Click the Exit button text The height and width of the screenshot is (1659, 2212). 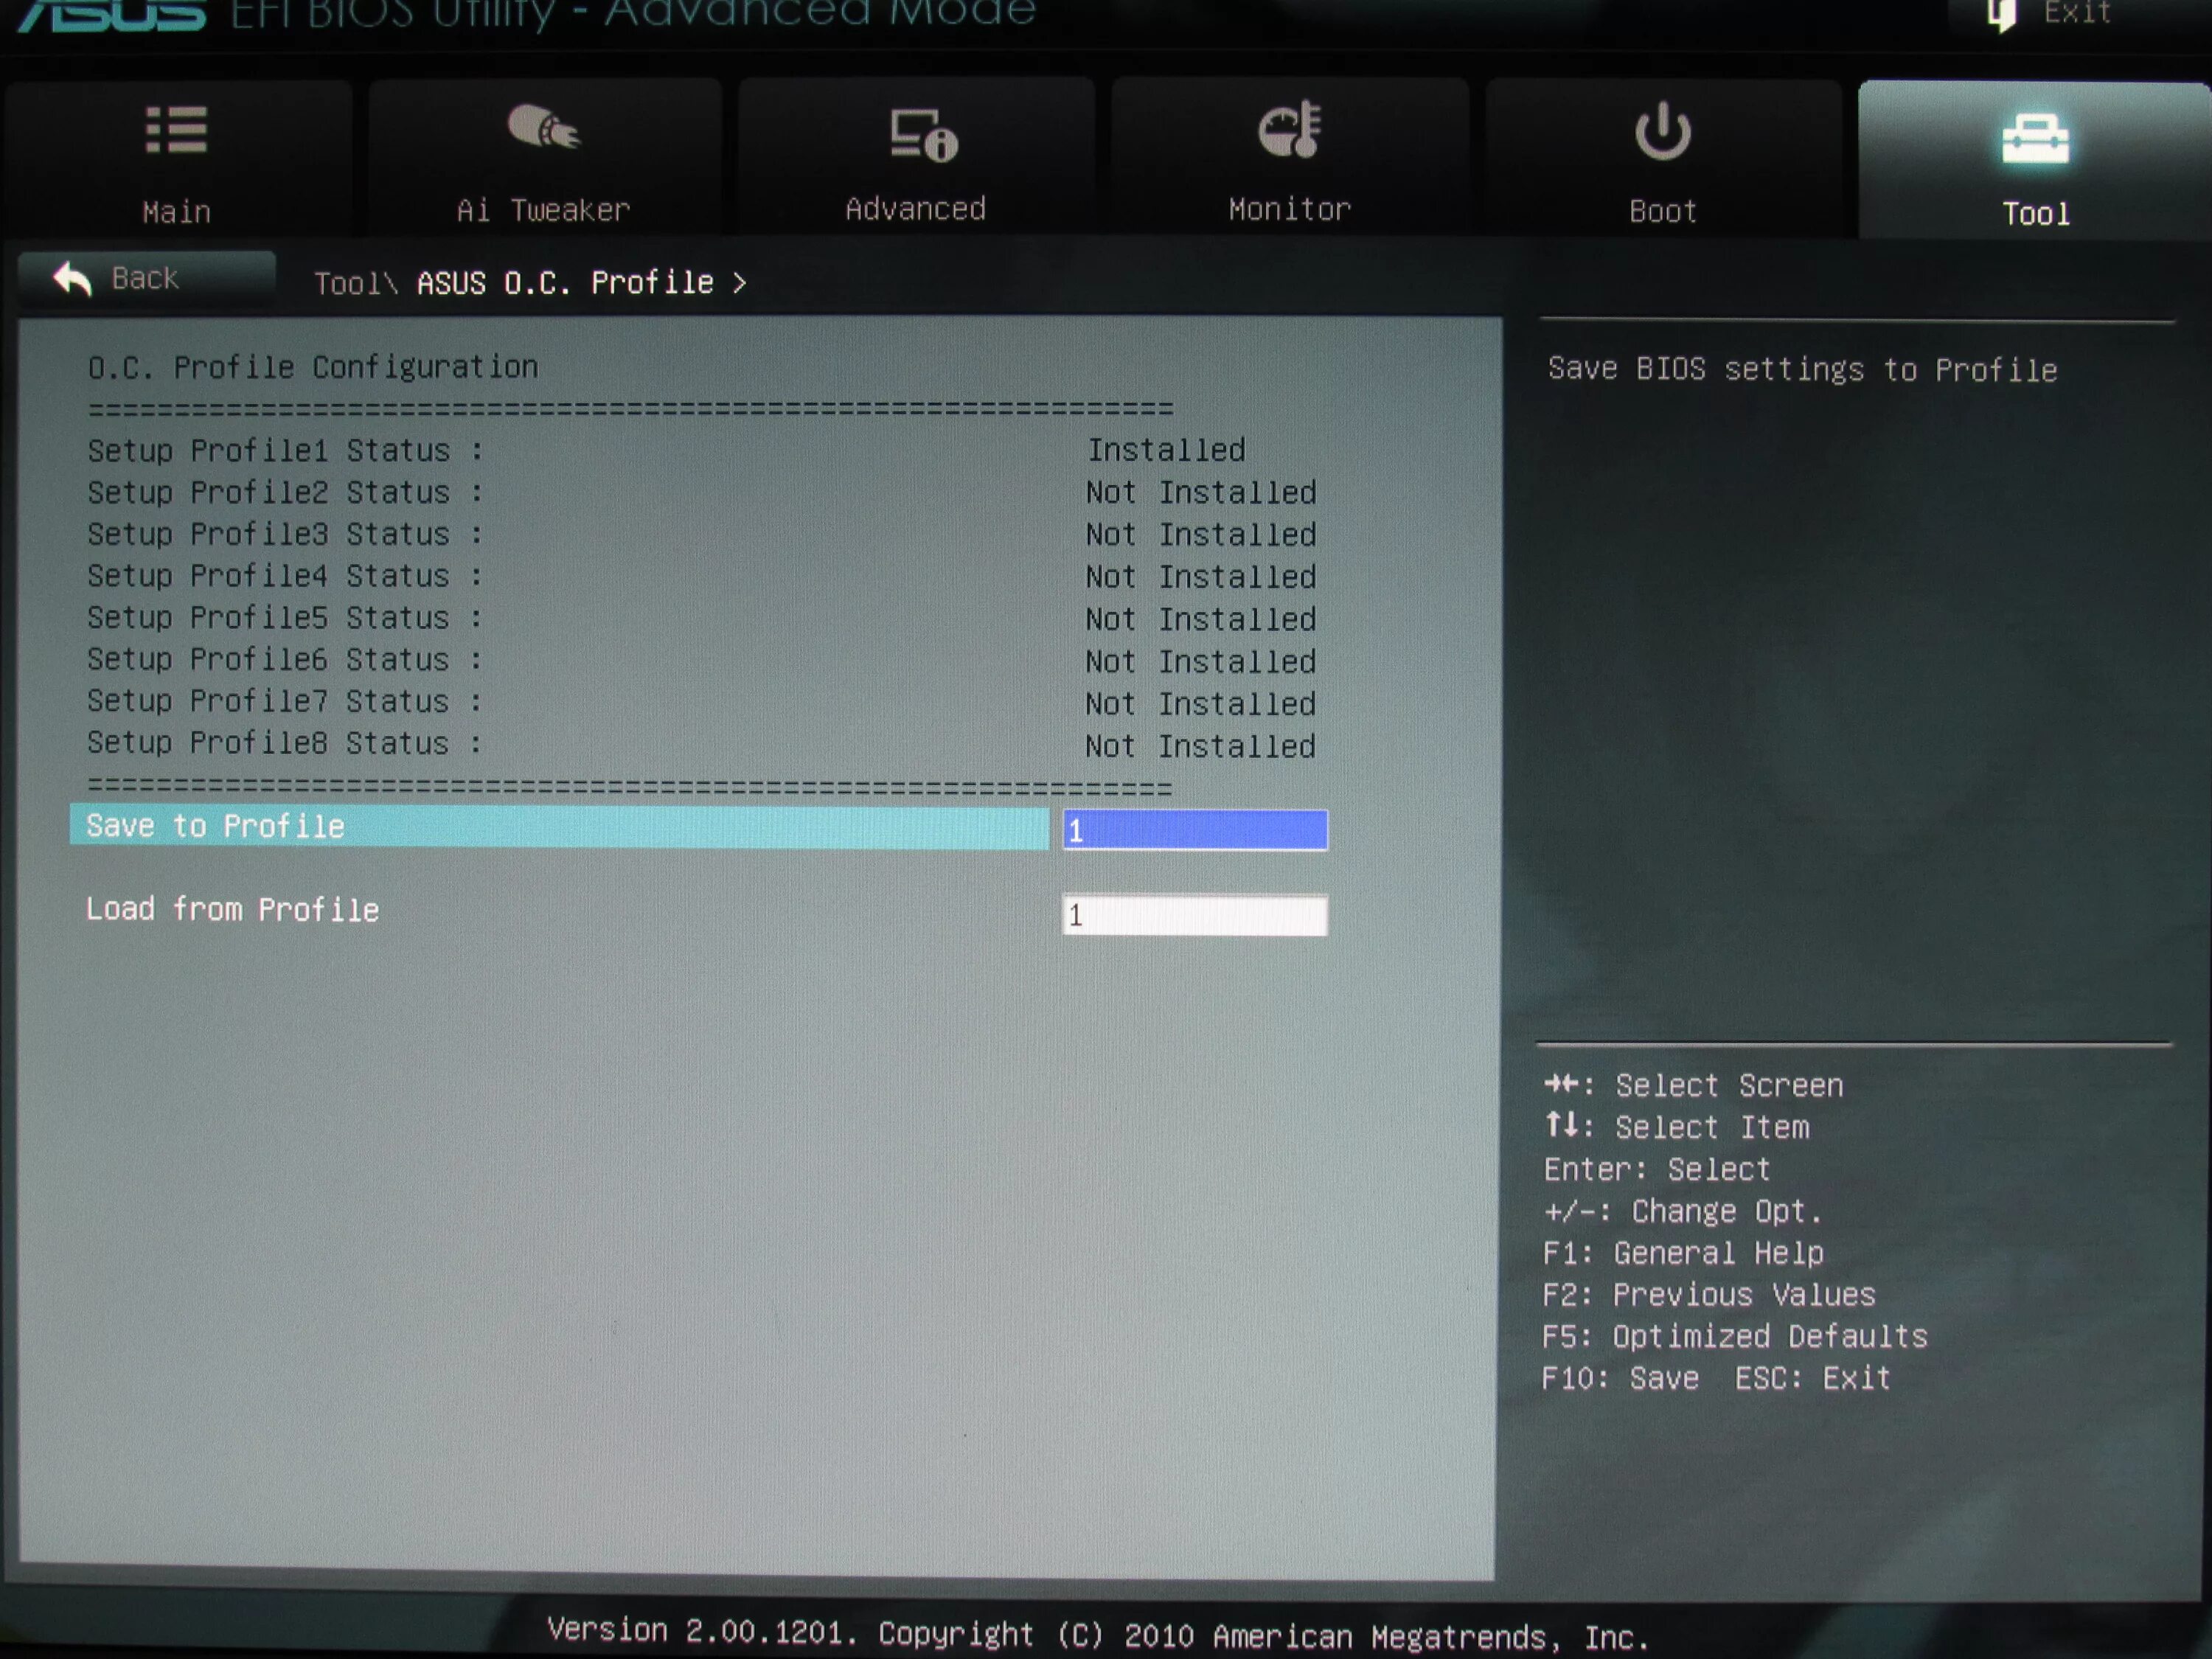[2077, 12]
